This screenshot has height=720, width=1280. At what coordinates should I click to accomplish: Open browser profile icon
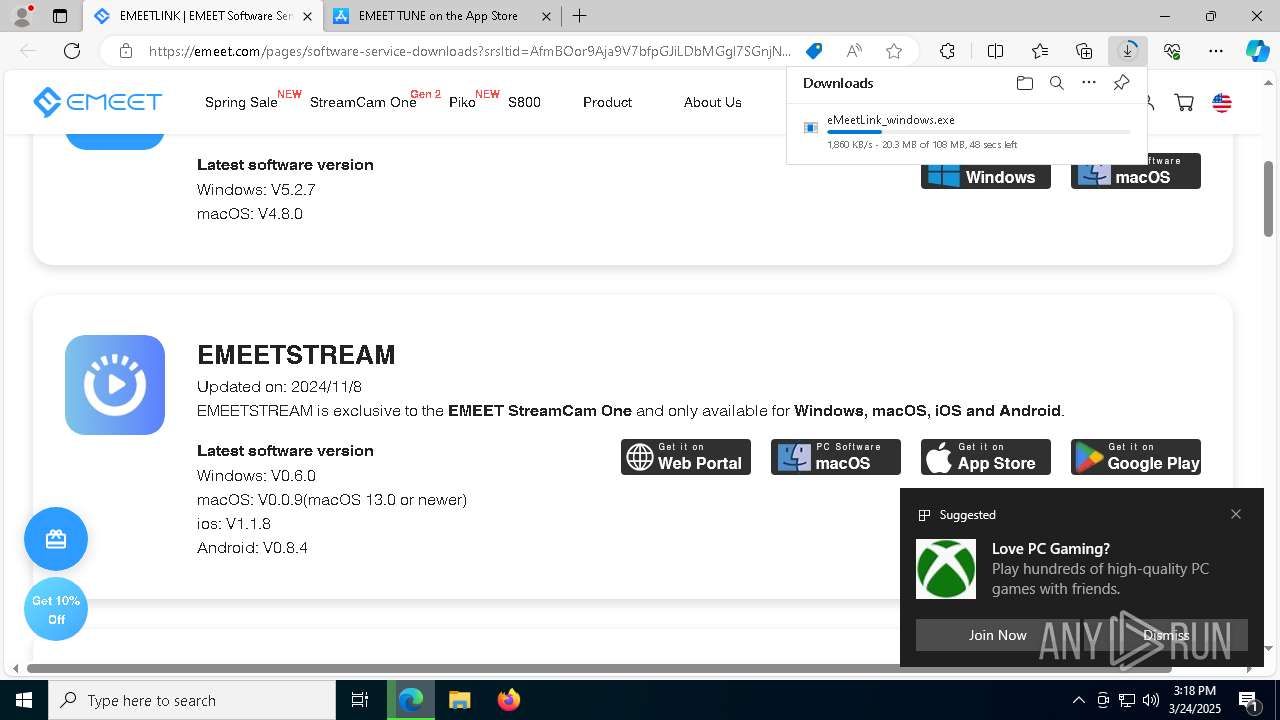(x=22, y=16)
